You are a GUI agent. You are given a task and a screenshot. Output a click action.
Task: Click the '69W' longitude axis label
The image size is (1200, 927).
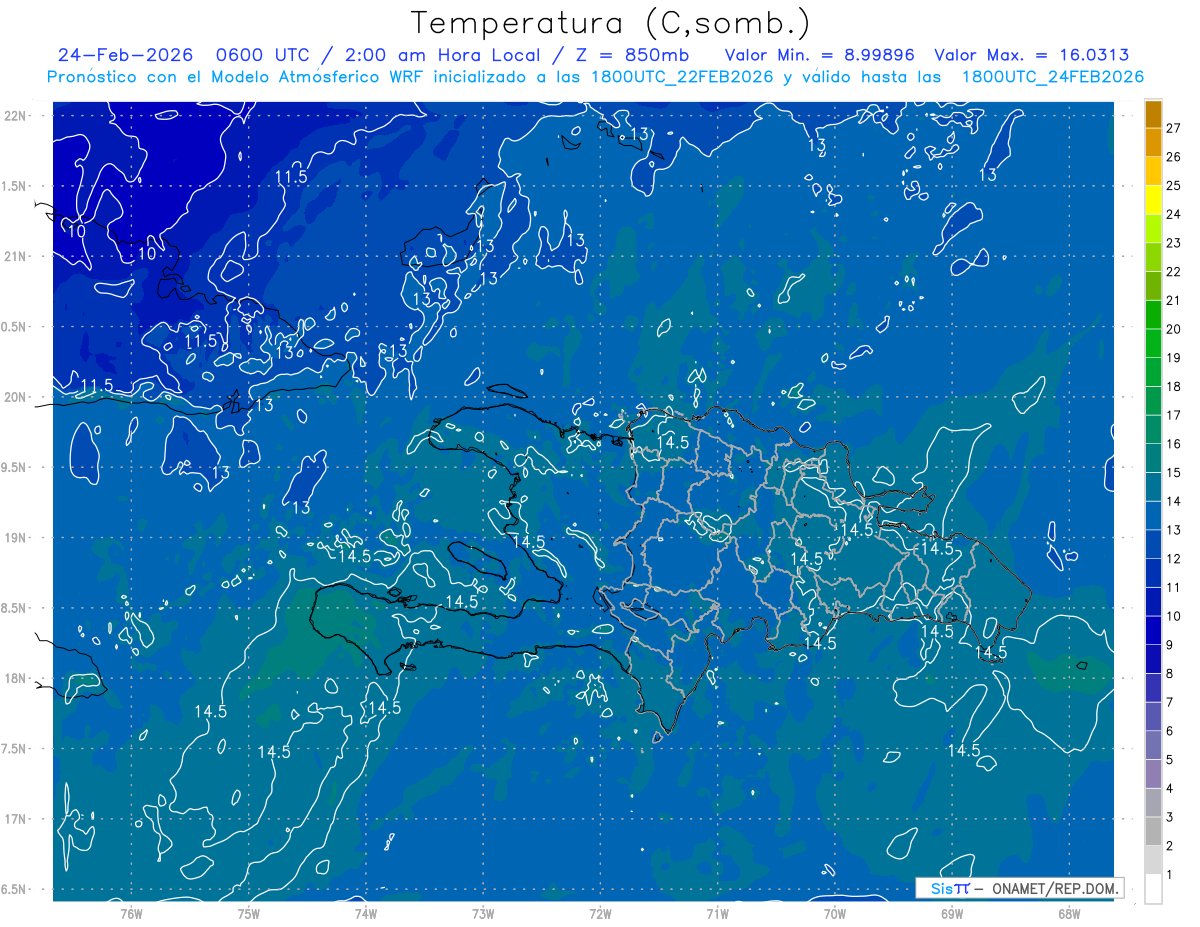[x=951, y=914]
